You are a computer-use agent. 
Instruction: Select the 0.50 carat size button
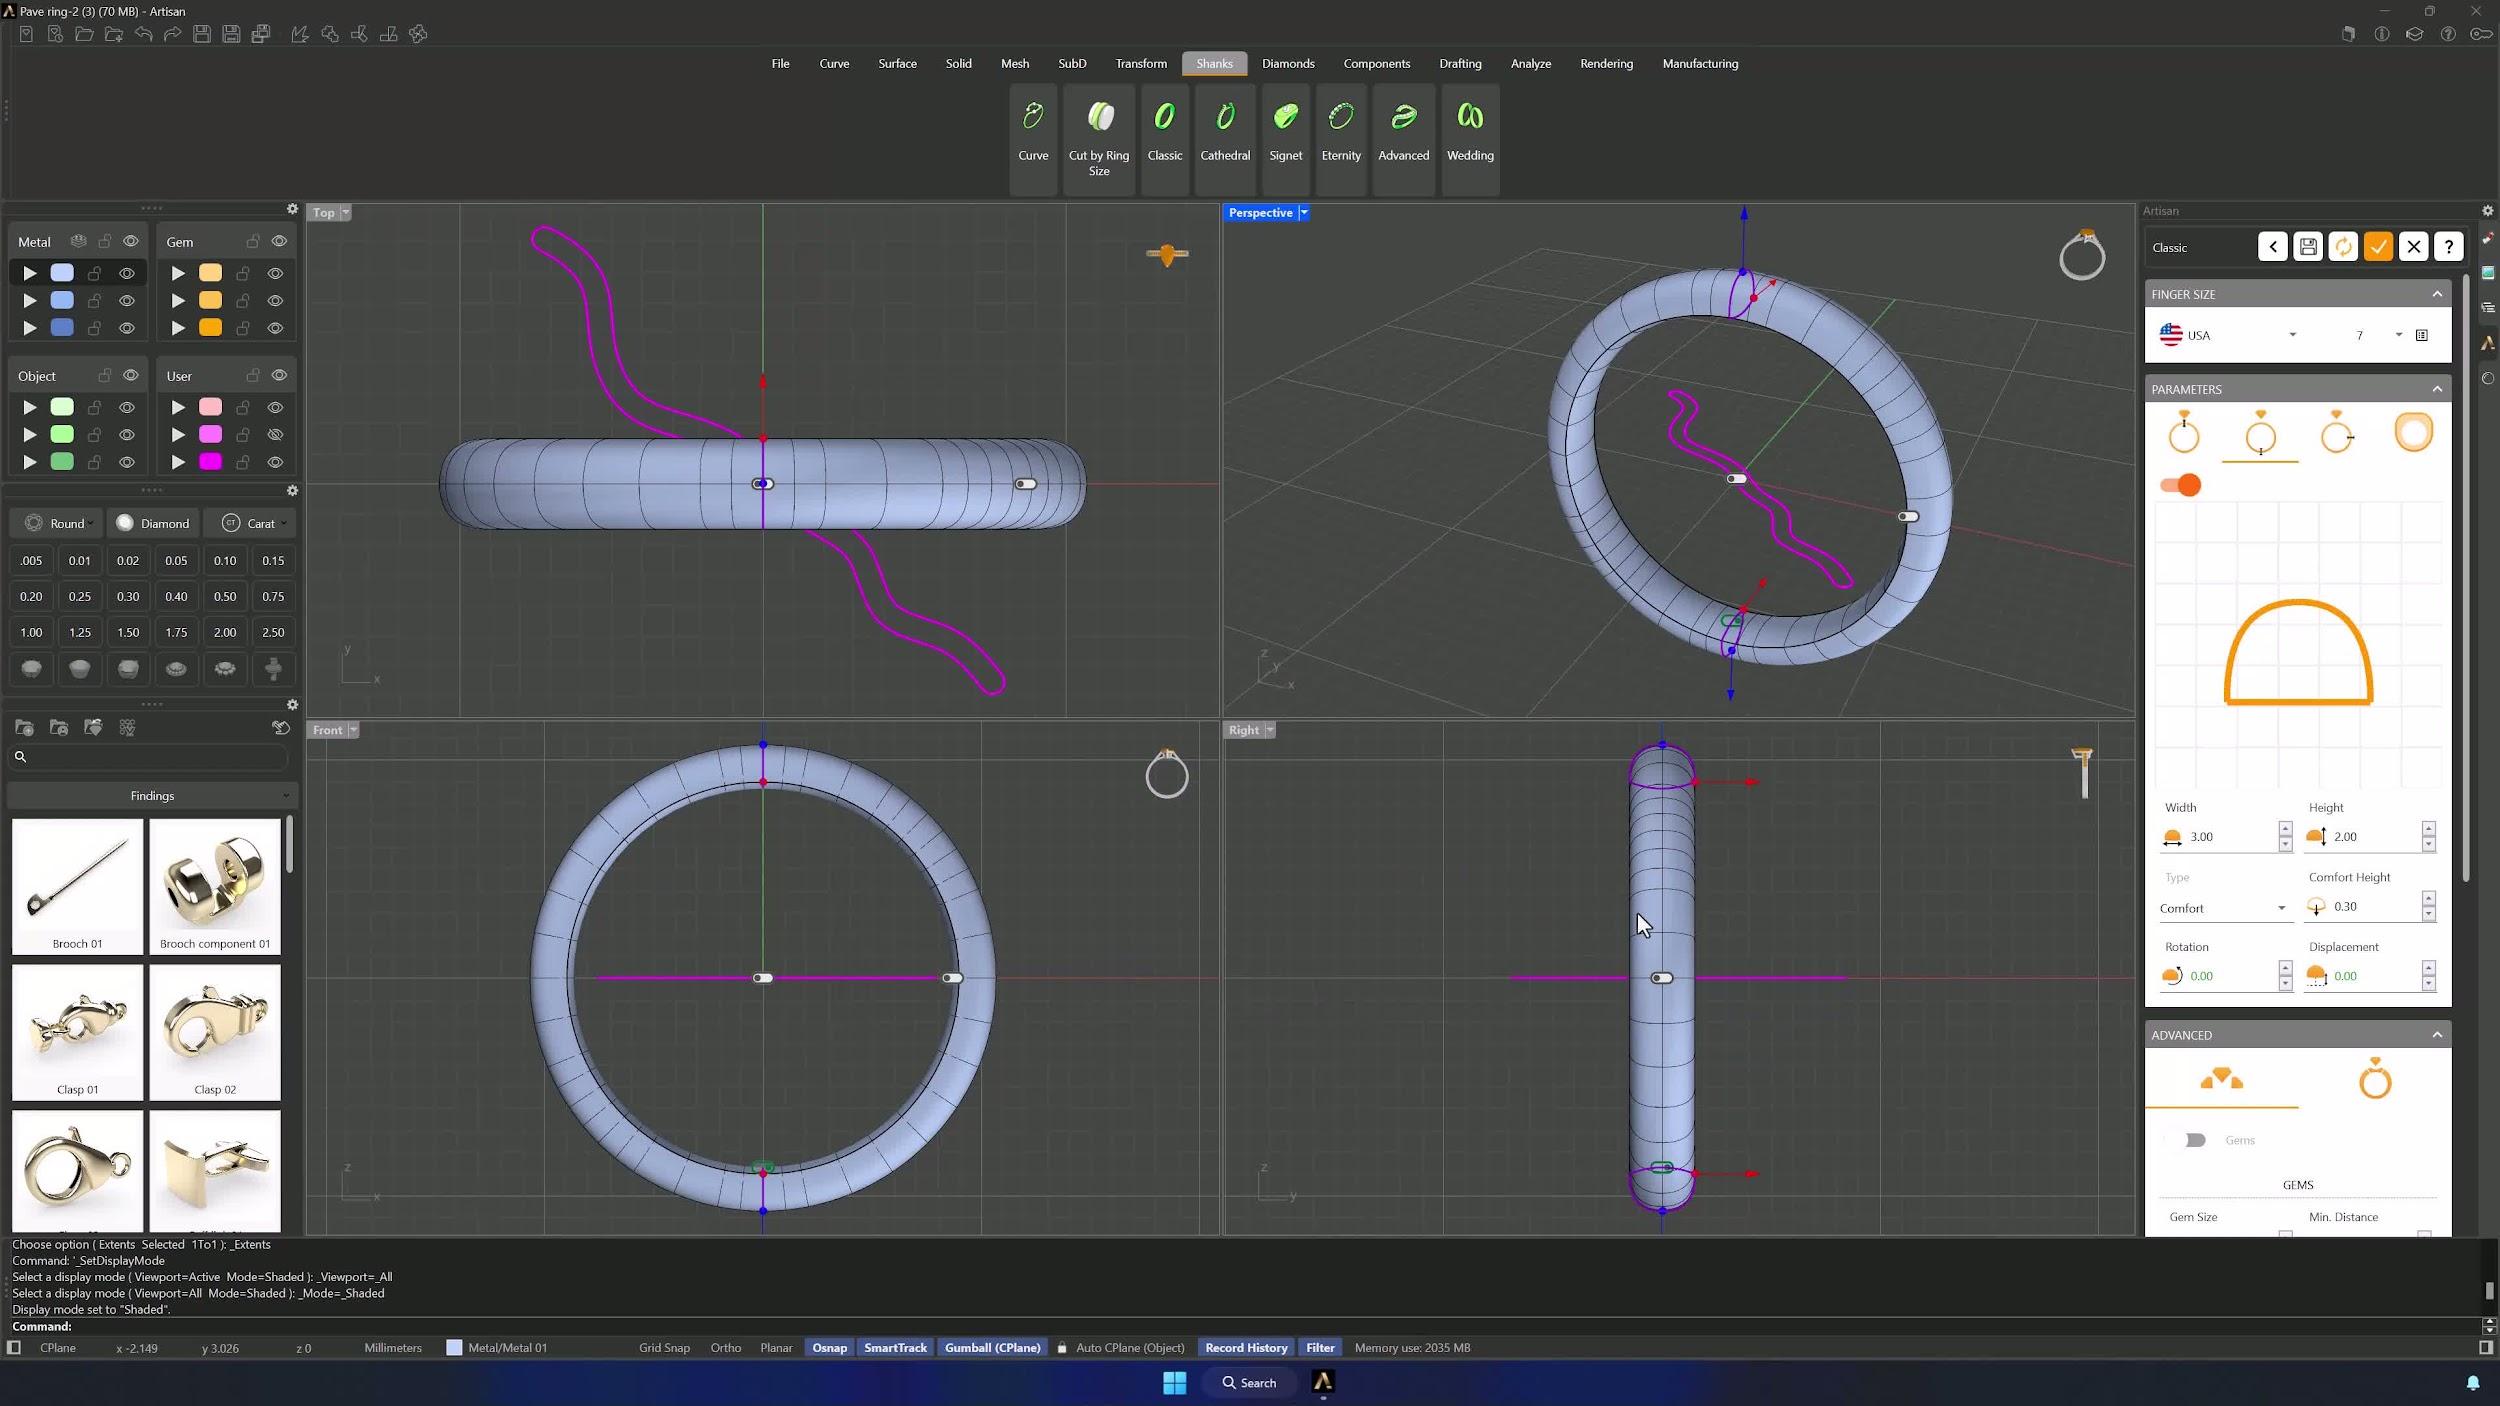225,597
